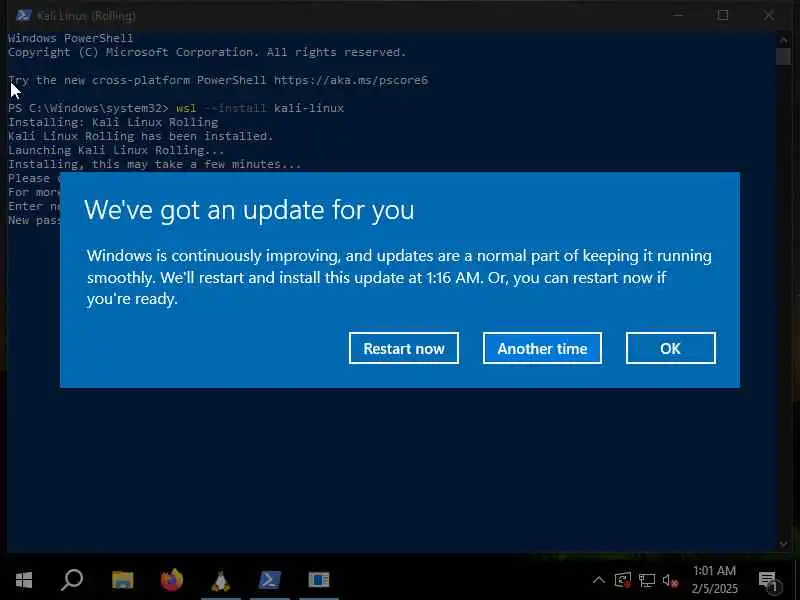Open the muted volume tray icon
Screen dimensions: 800x600
coord(670,580)
